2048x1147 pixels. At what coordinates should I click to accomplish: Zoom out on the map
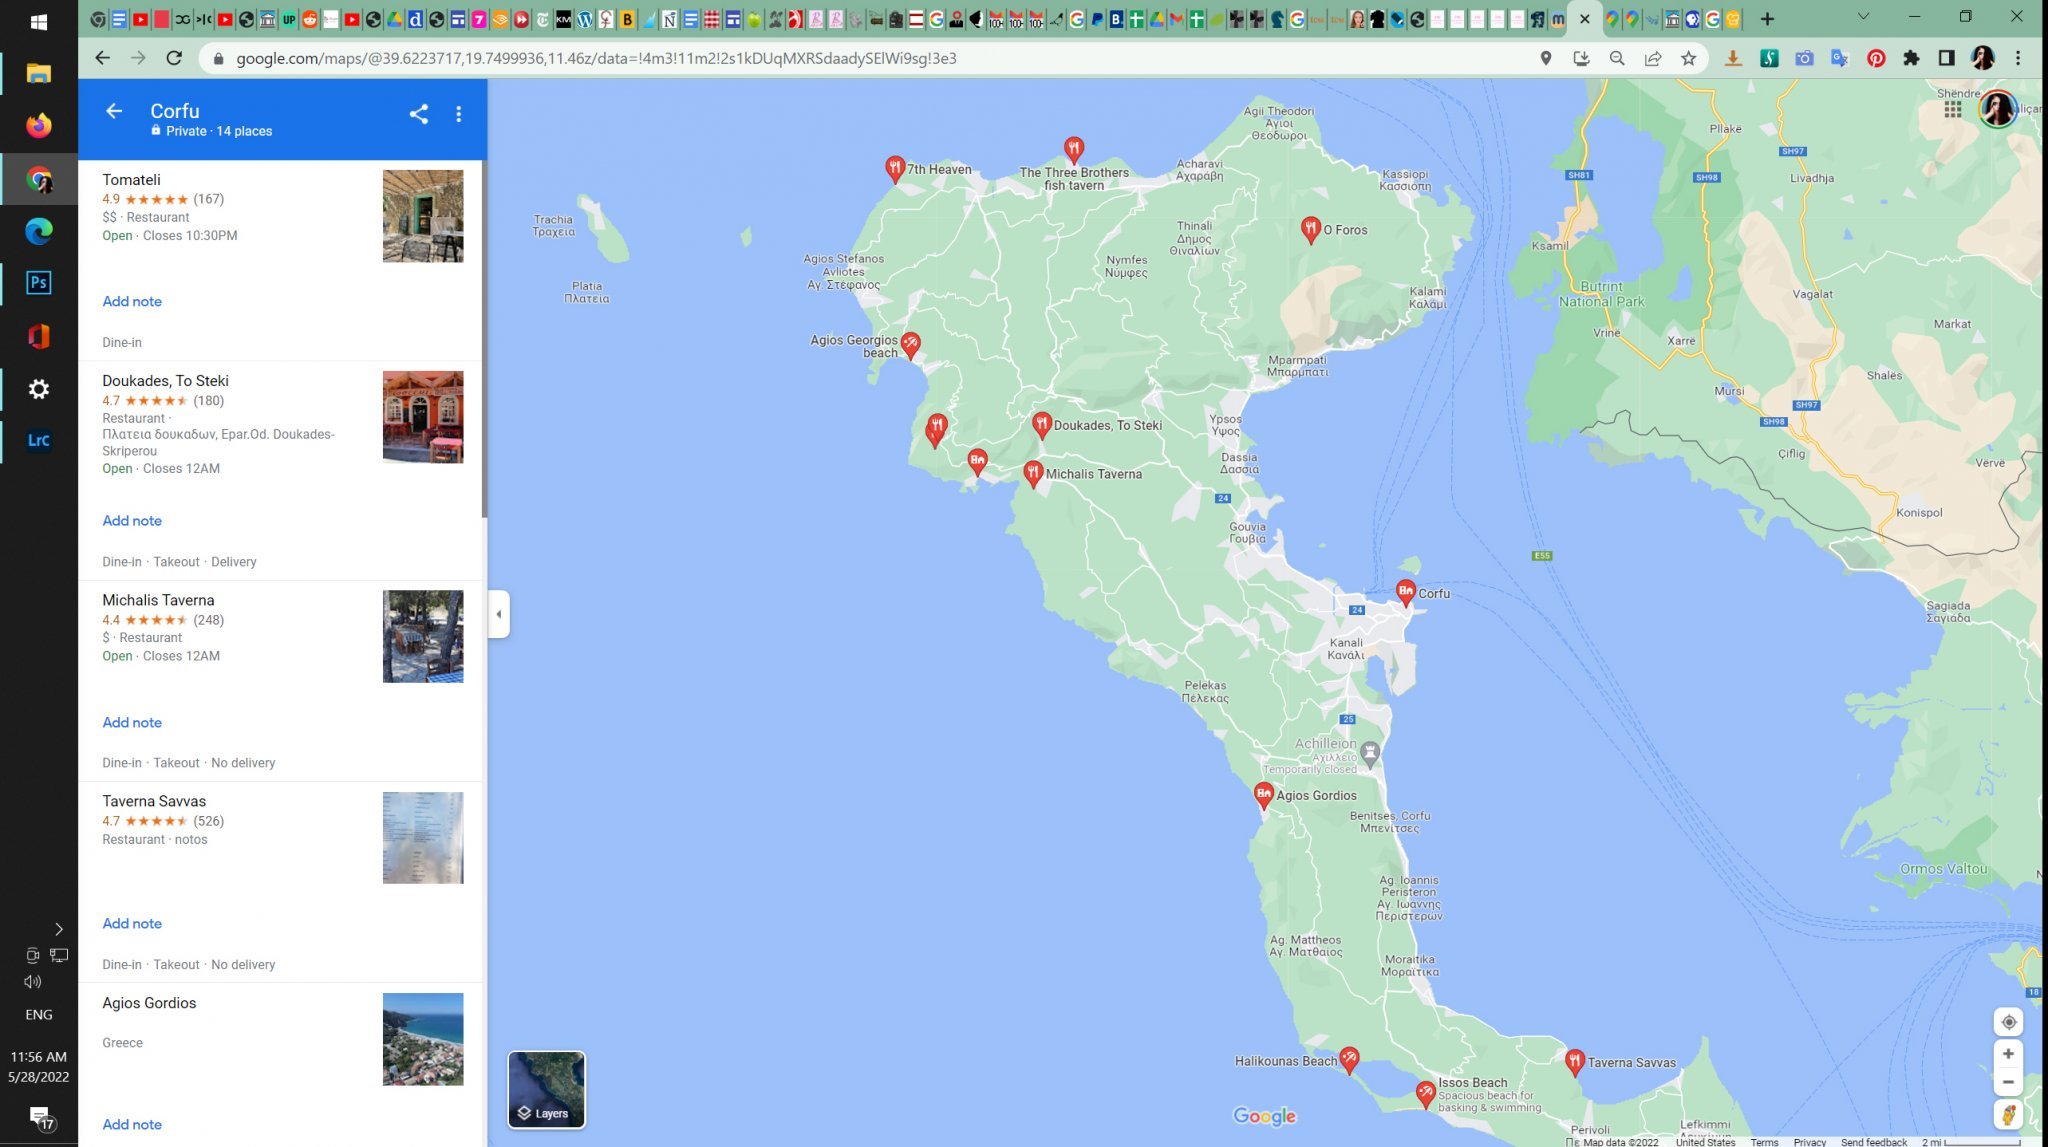click(x=2008, y=1082)
